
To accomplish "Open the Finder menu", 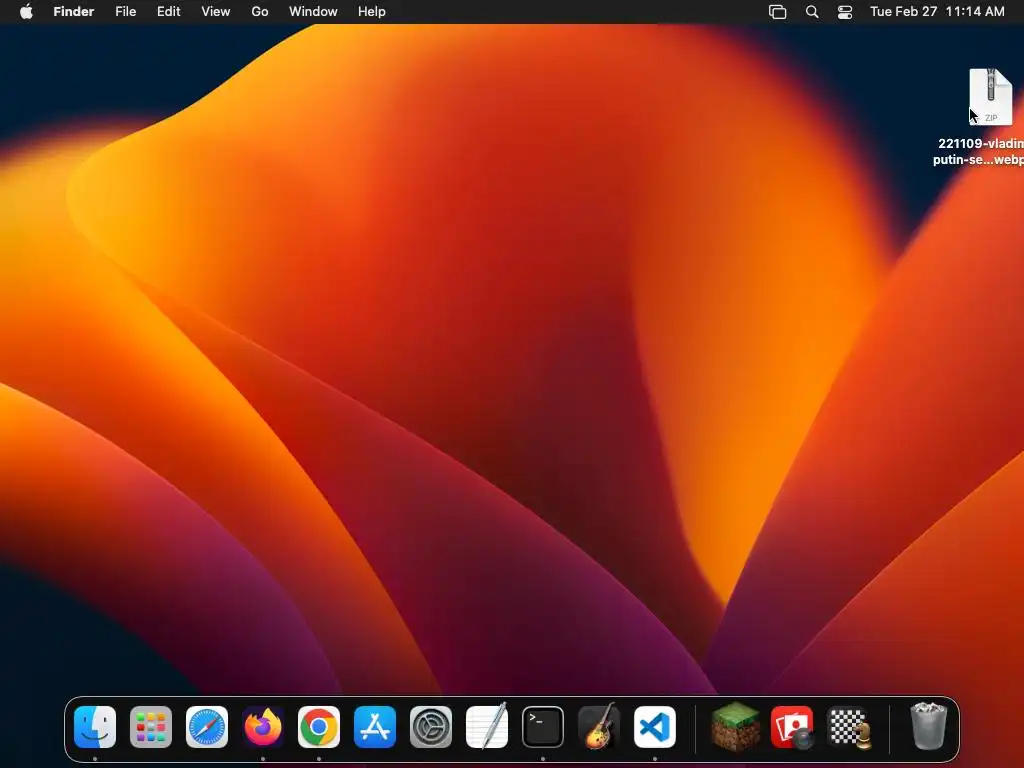I will (x=74, y=12).
